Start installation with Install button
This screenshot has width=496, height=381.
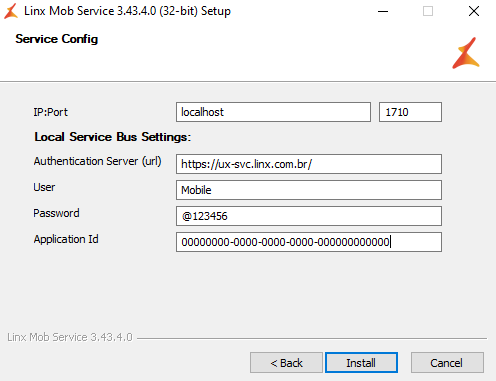(361, 363)
